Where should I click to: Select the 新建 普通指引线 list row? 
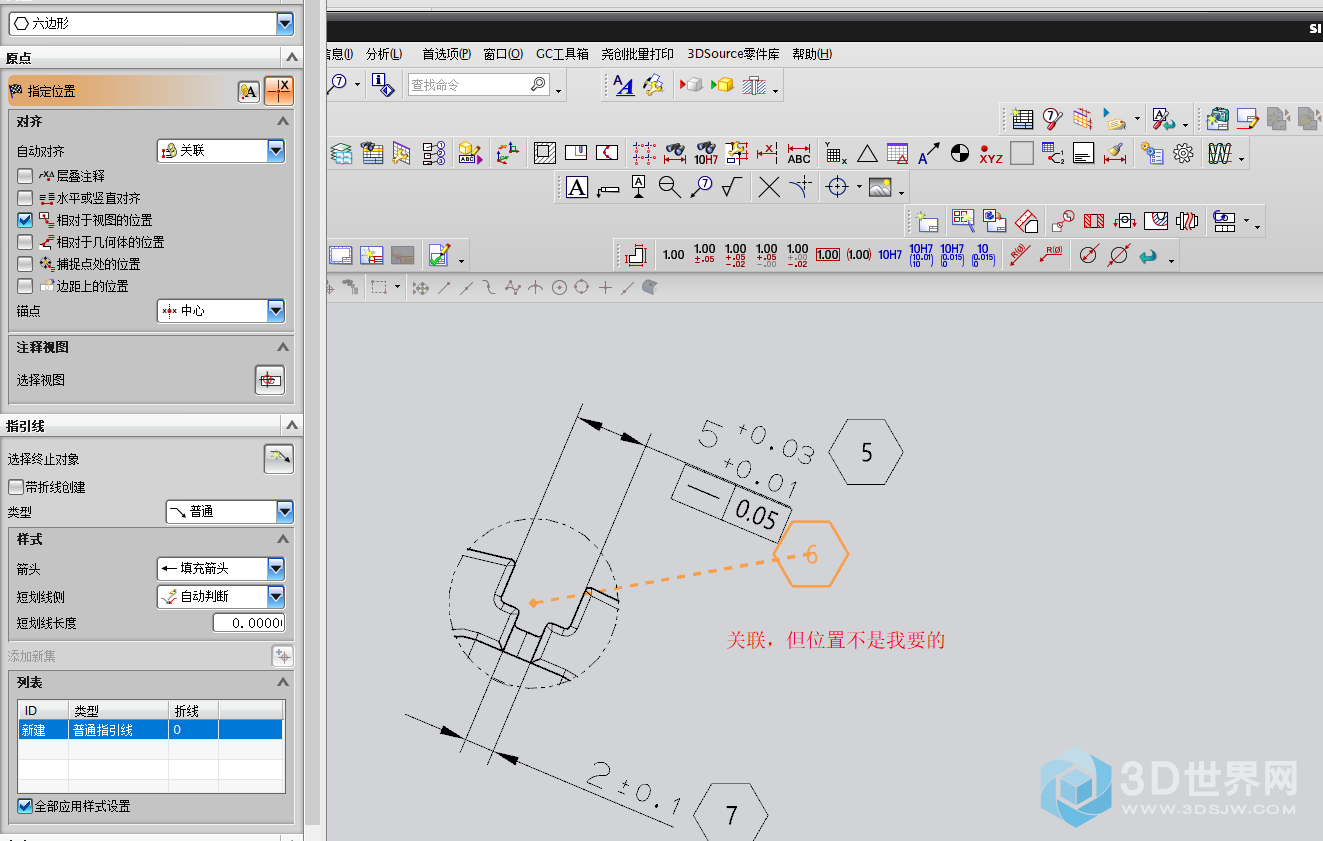pos(151,730)
